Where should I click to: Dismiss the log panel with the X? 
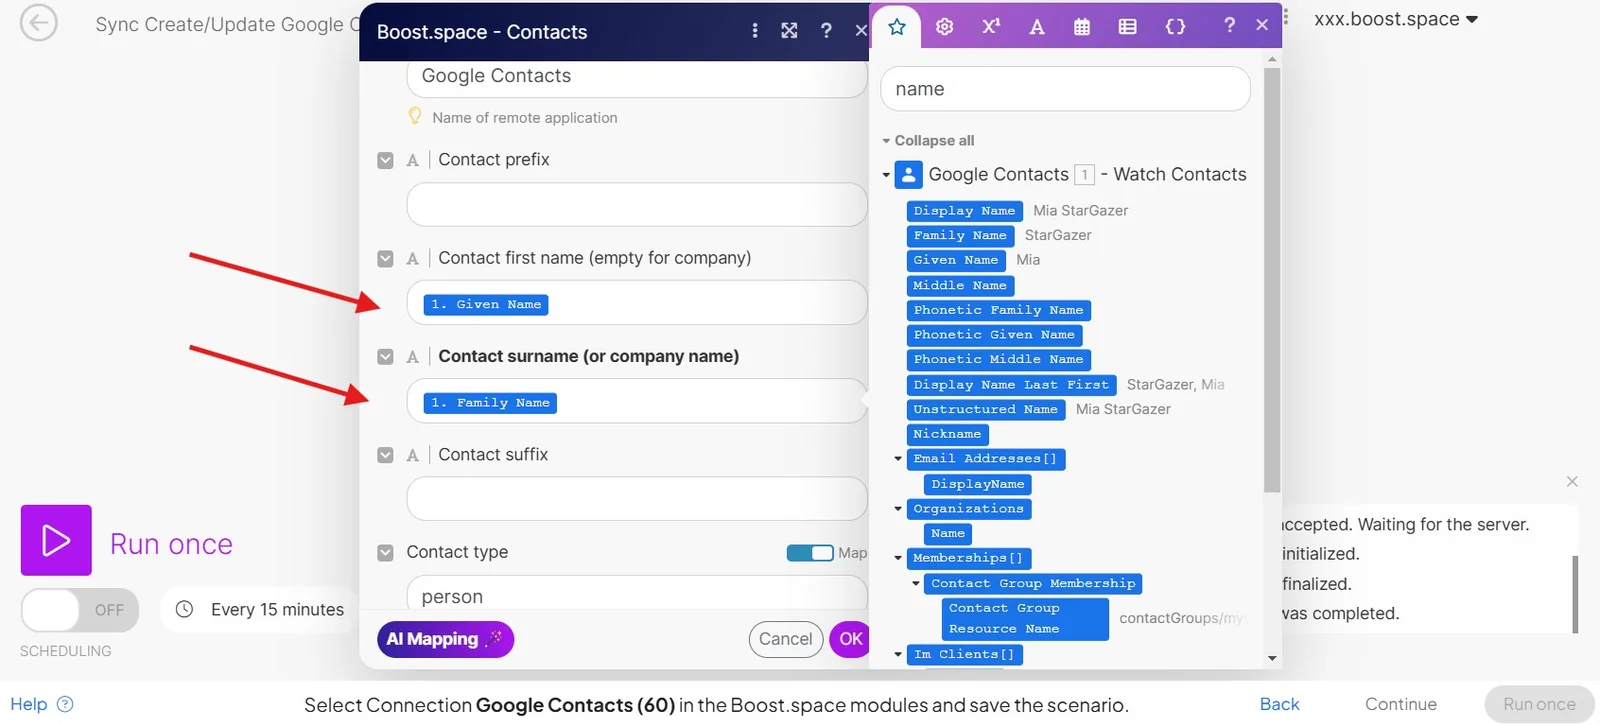coord(1572,482)
